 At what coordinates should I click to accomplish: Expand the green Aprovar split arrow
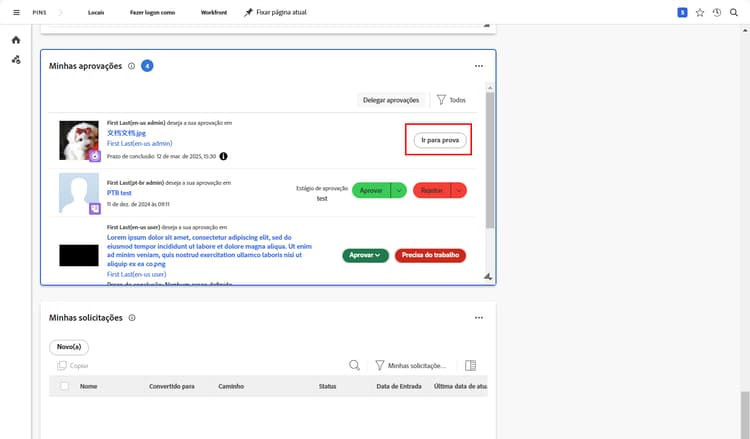[398, 190]
